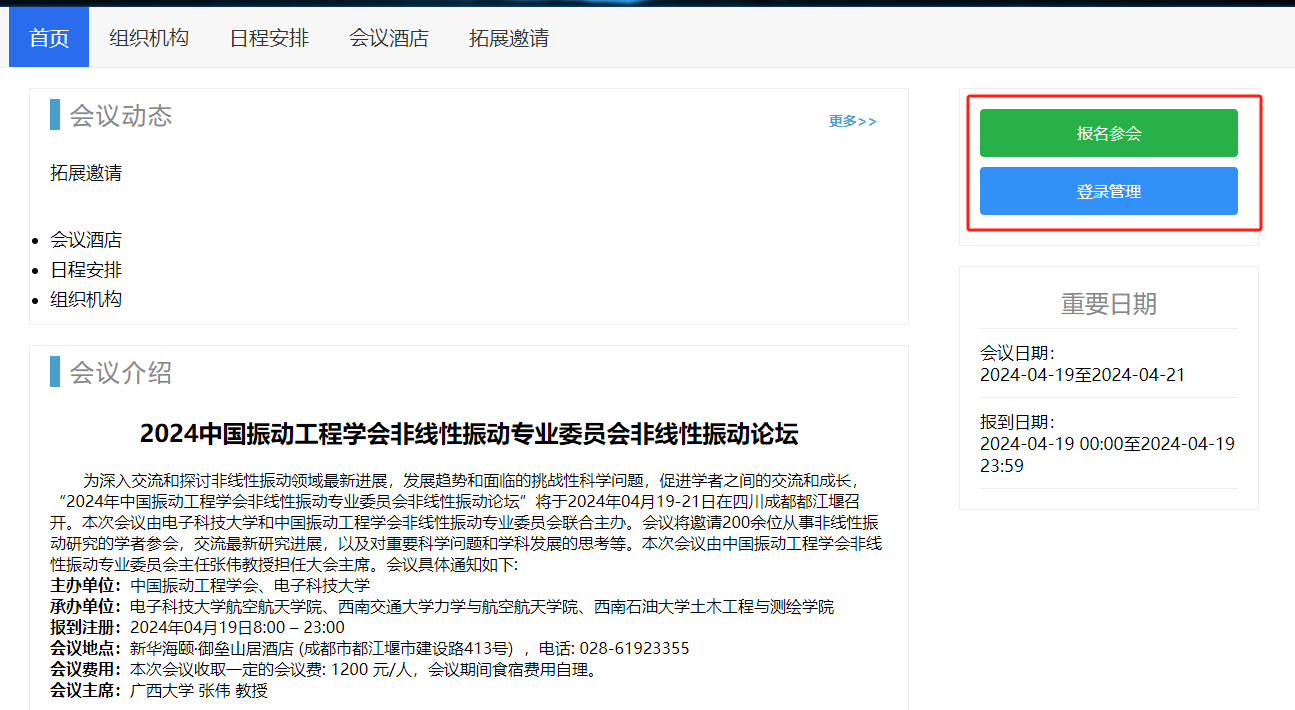Go to 组织机构 in the top navigation bar
Image resolution: width=1295 pixels, height=710 pixels.
pos(149,38)
